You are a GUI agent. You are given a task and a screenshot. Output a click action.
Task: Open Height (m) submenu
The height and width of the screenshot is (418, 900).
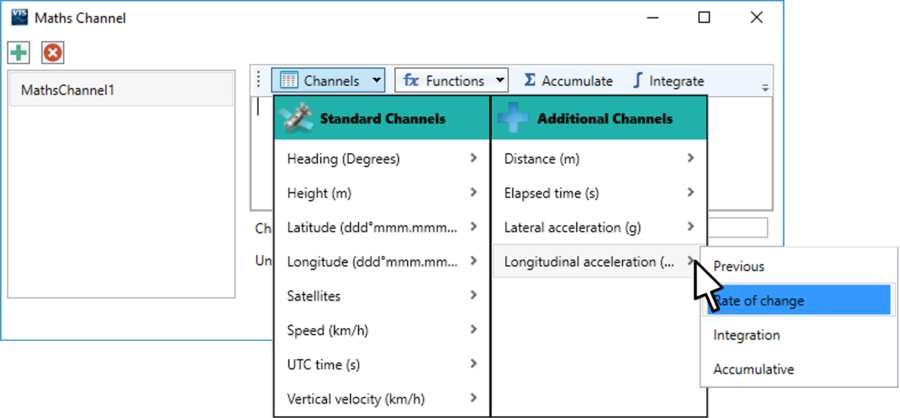382,193
